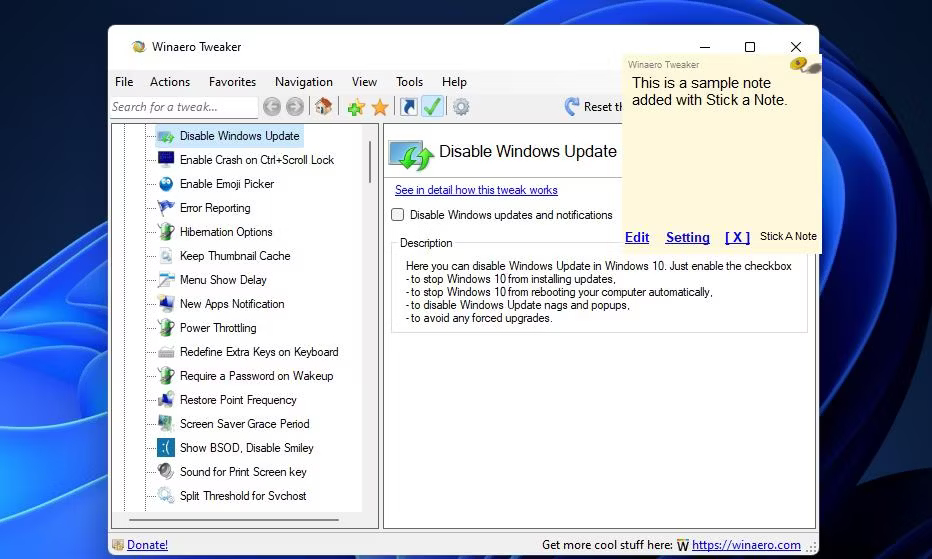Click the Menu Show Delay icon
This screenshot has height=559, width=932.
[166, 280]
